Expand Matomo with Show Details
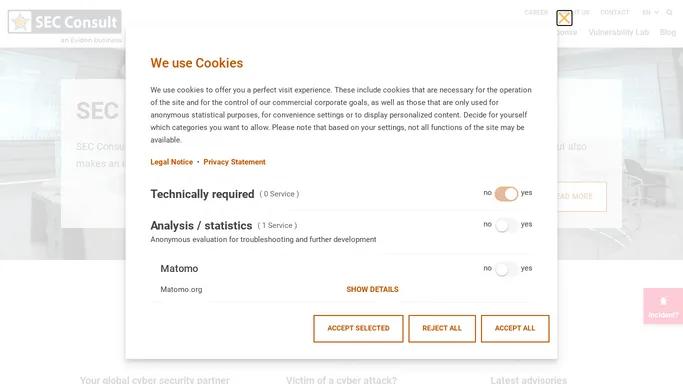Viewport: 683px width, 384px height. coord(372,290)
